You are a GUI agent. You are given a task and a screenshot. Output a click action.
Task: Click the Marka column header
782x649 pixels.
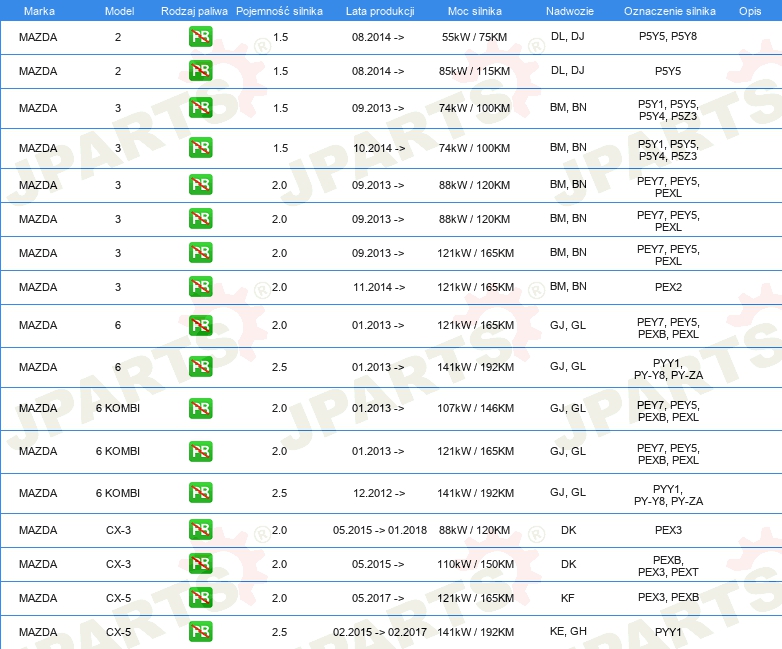(38, 10)
